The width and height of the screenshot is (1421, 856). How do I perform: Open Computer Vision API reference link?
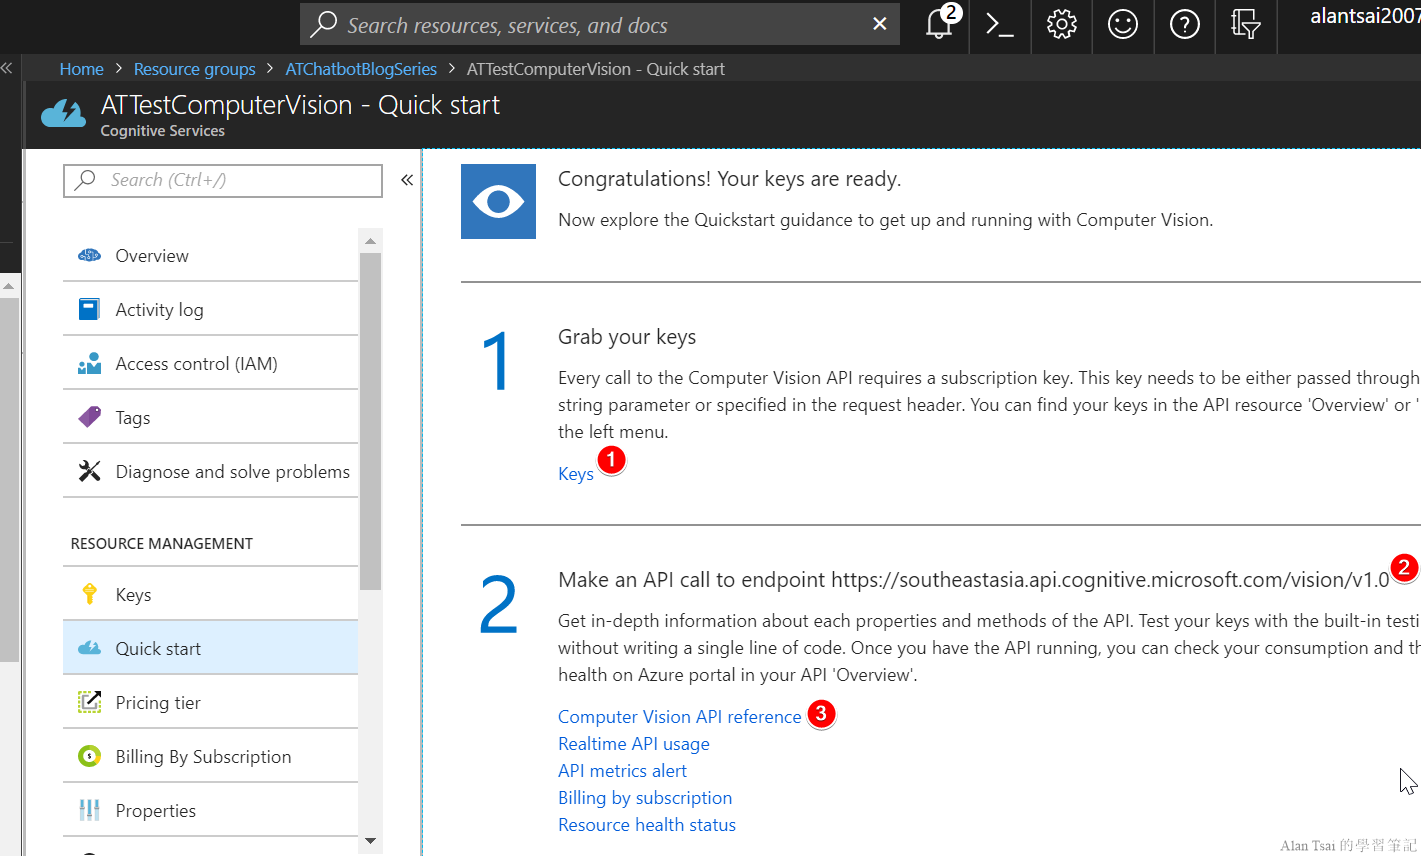pyautogui.click(x=680, y=717)
